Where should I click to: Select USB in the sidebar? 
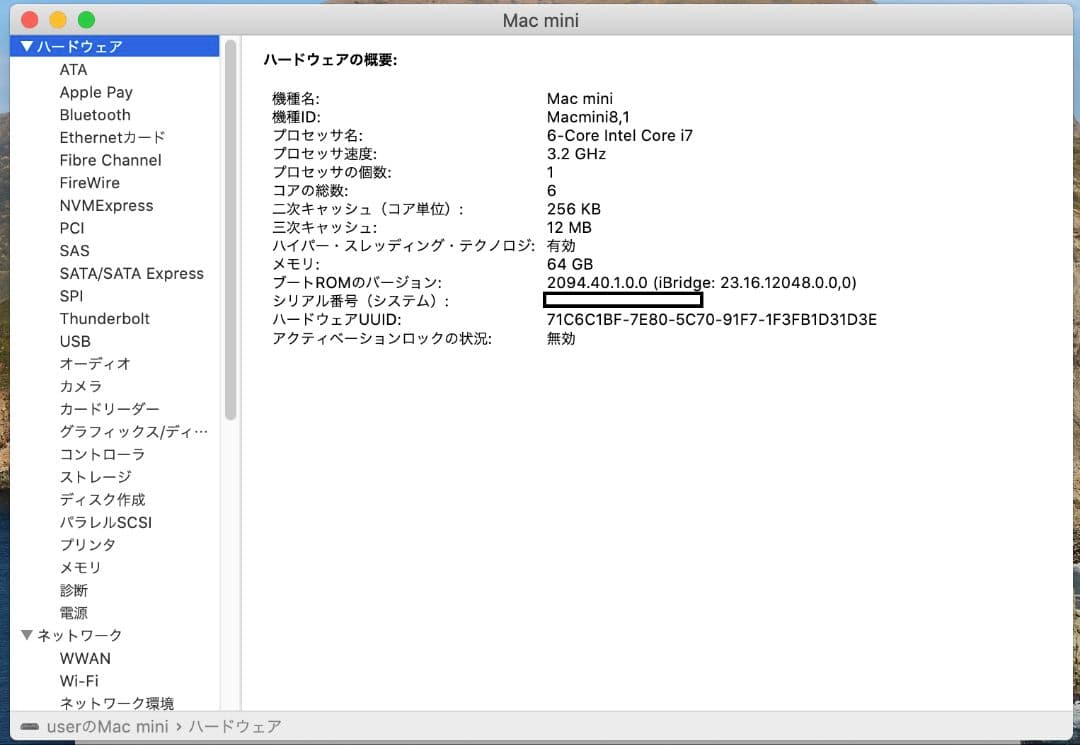point(74,342)
